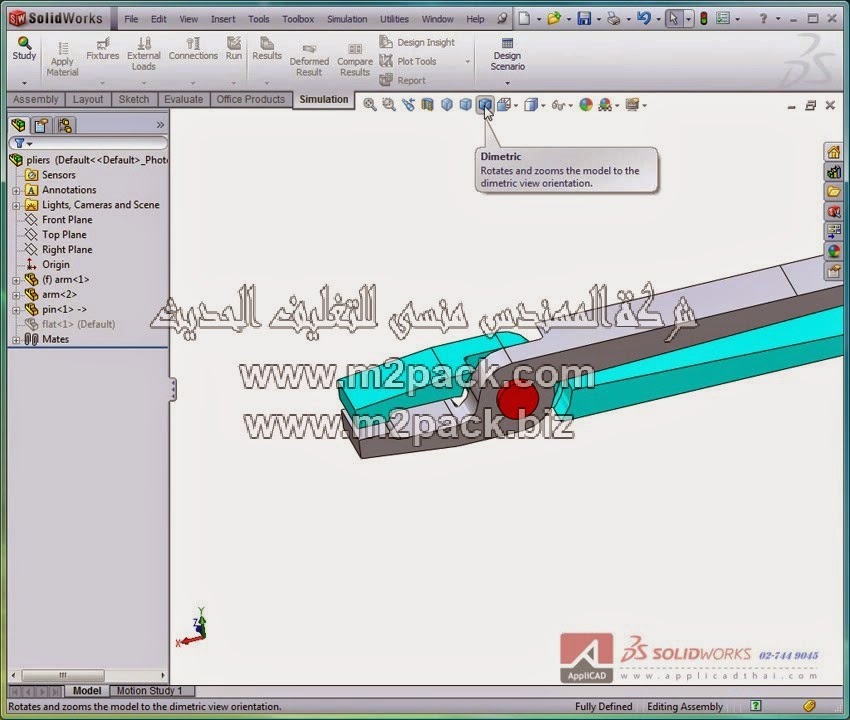The width and height of the screenshot is (850, 720).
Task: Open the View Orientation dropdown
Action: coord(516,105)
